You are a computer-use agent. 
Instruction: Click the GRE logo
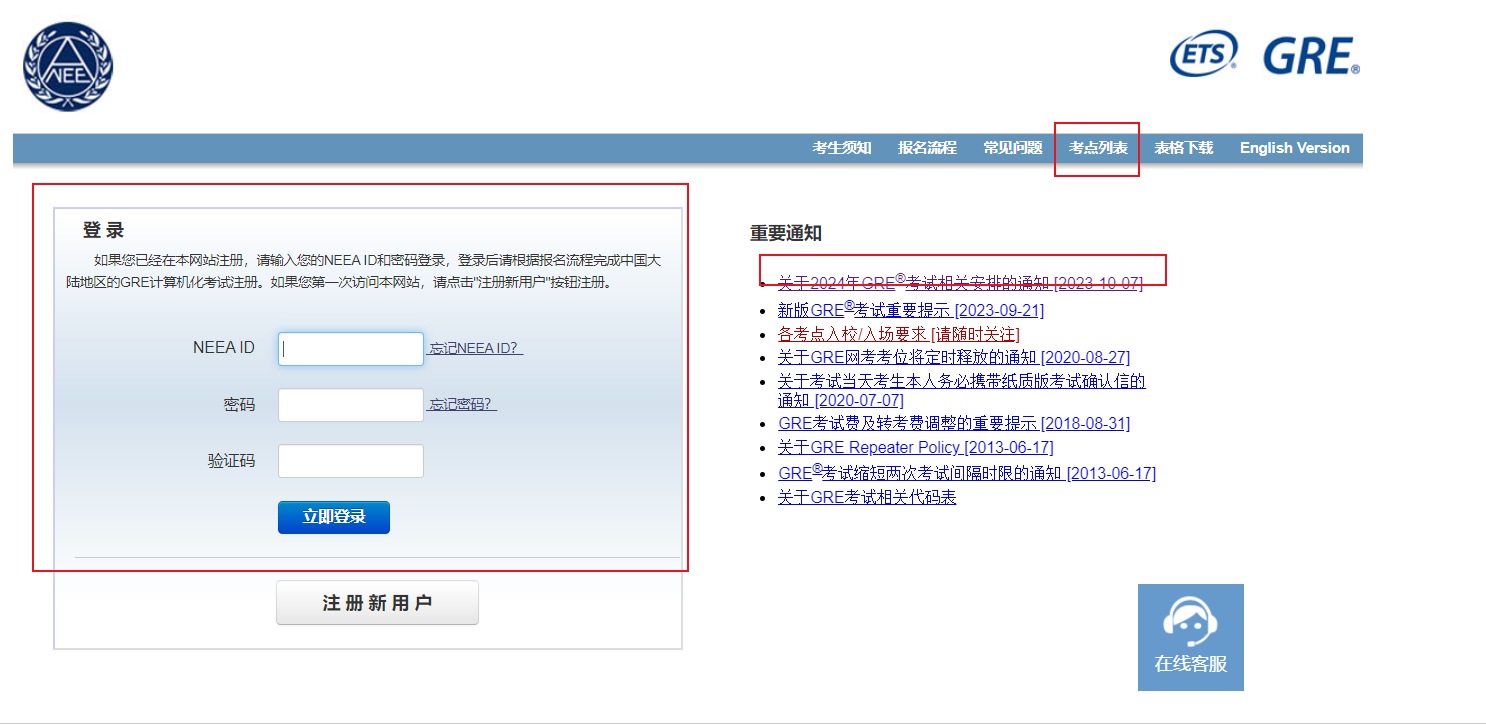[1311, 56]
